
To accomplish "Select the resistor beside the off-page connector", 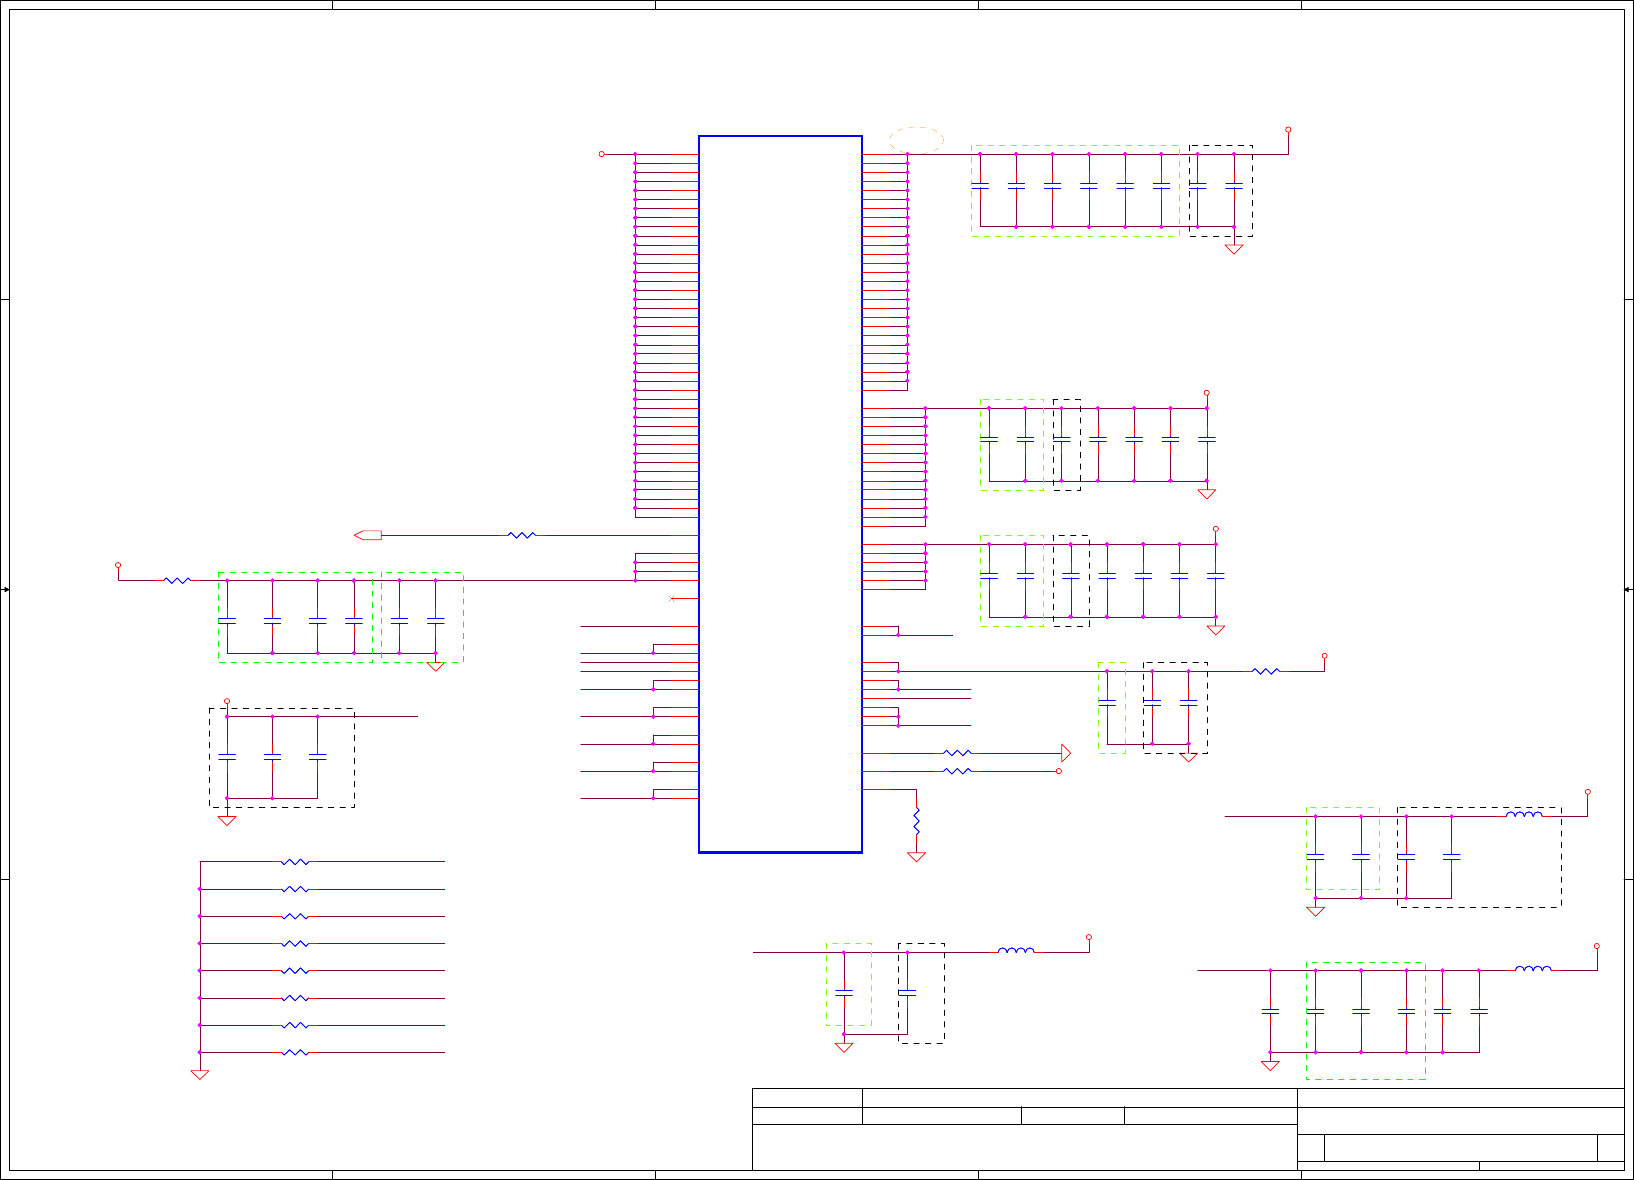I will point(522,535).
